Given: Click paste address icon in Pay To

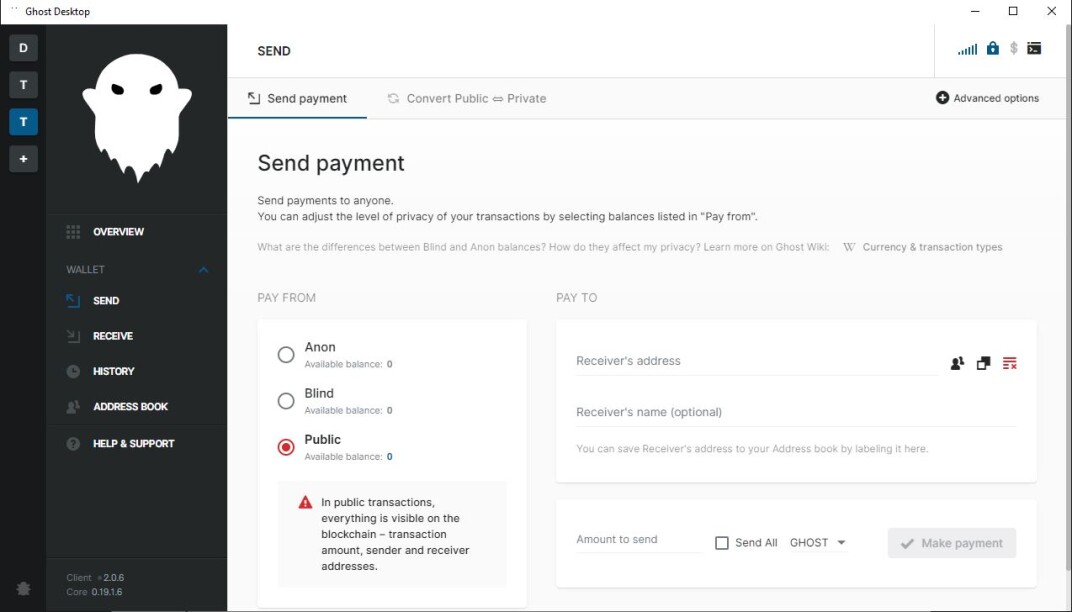Looking at the screenshot, I should point(983,363).
